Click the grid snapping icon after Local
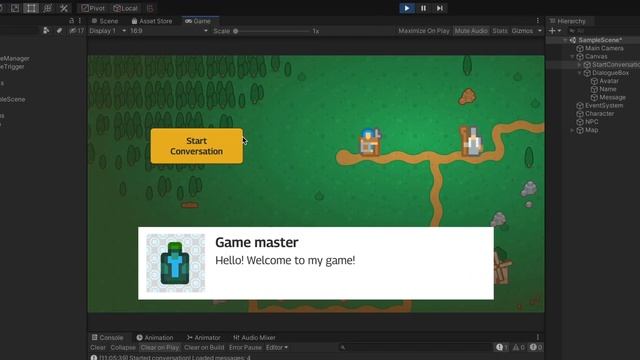Viewport: 640px width, 360px height. (150, 8)
